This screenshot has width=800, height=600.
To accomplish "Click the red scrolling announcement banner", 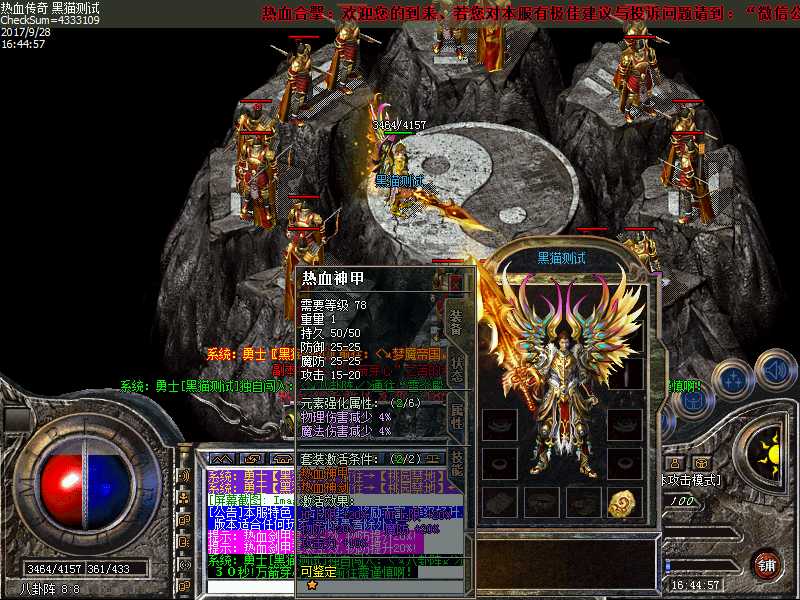I will [531, 13].
